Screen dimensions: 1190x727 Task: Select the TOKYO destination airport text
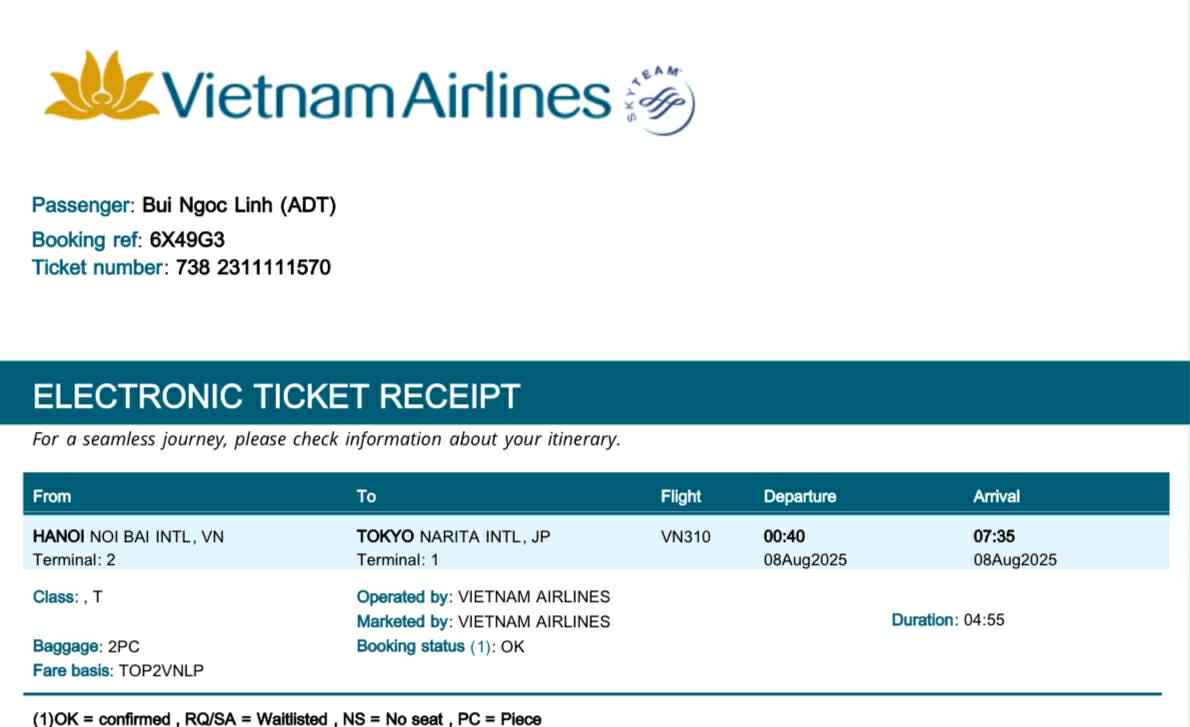pyautogui.click(x=453, y=537)
